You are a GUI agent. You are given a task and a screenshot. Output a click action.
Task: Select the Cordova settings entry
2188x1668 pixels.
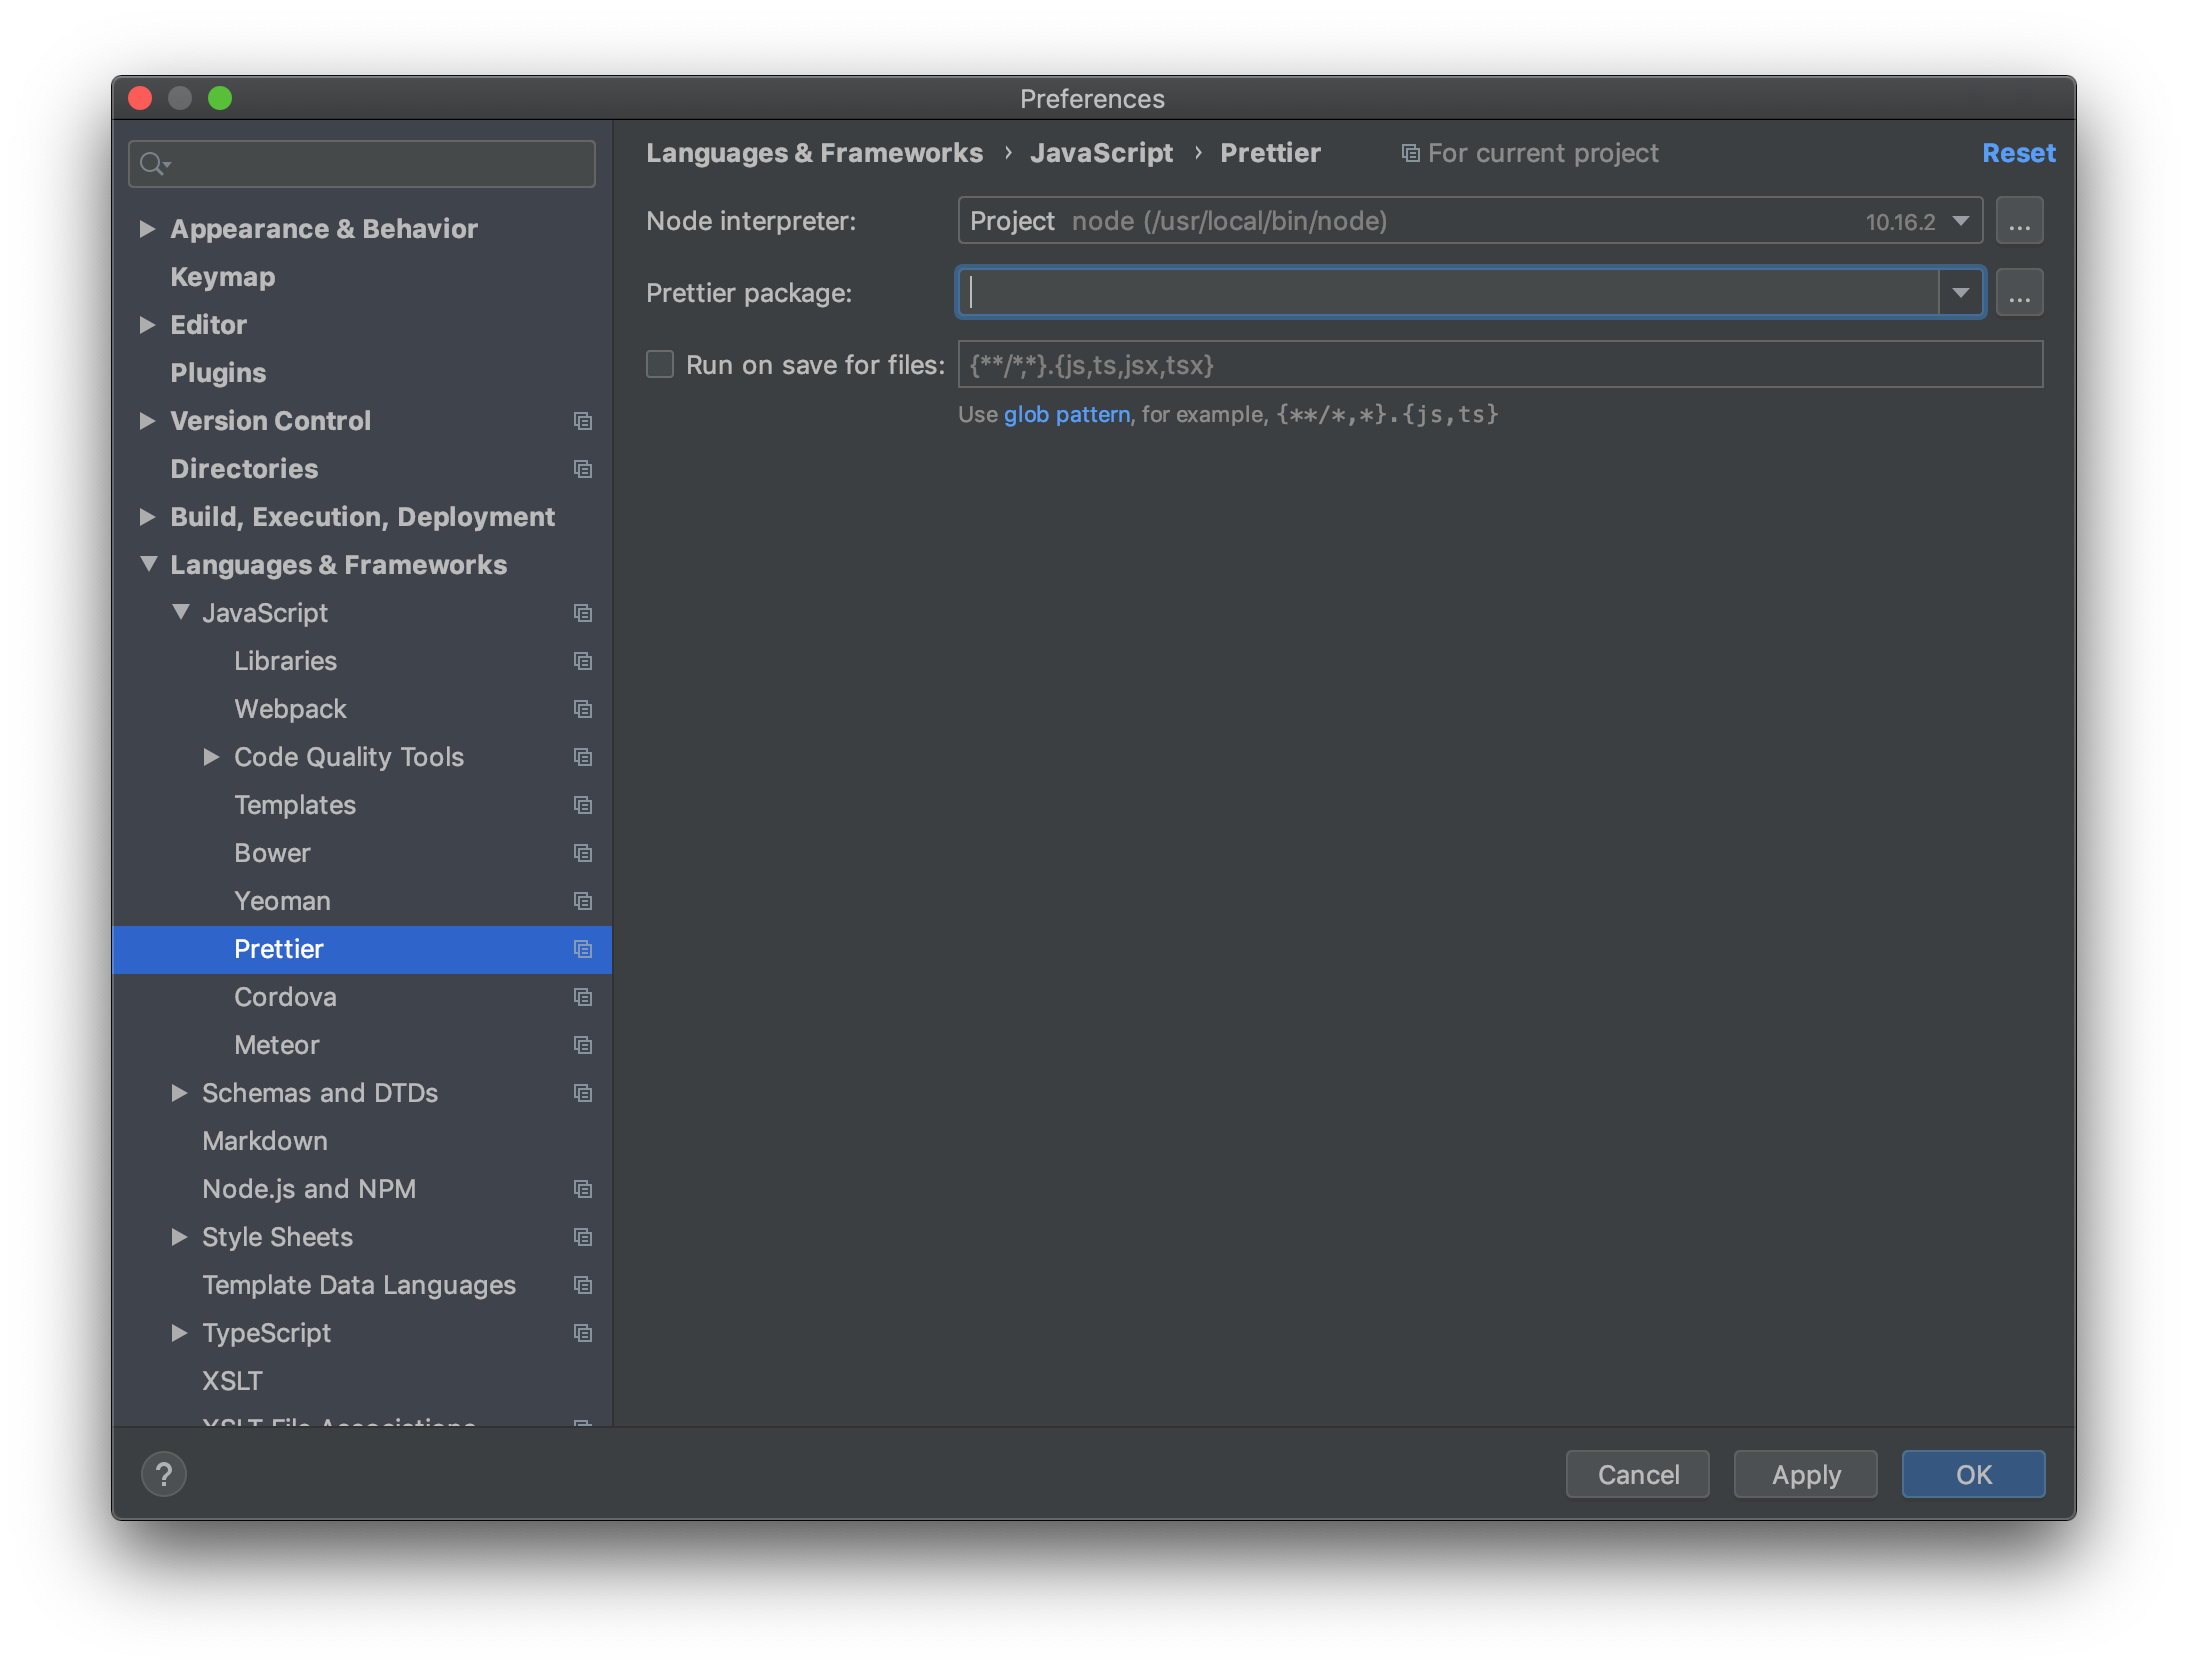[286, 995]
